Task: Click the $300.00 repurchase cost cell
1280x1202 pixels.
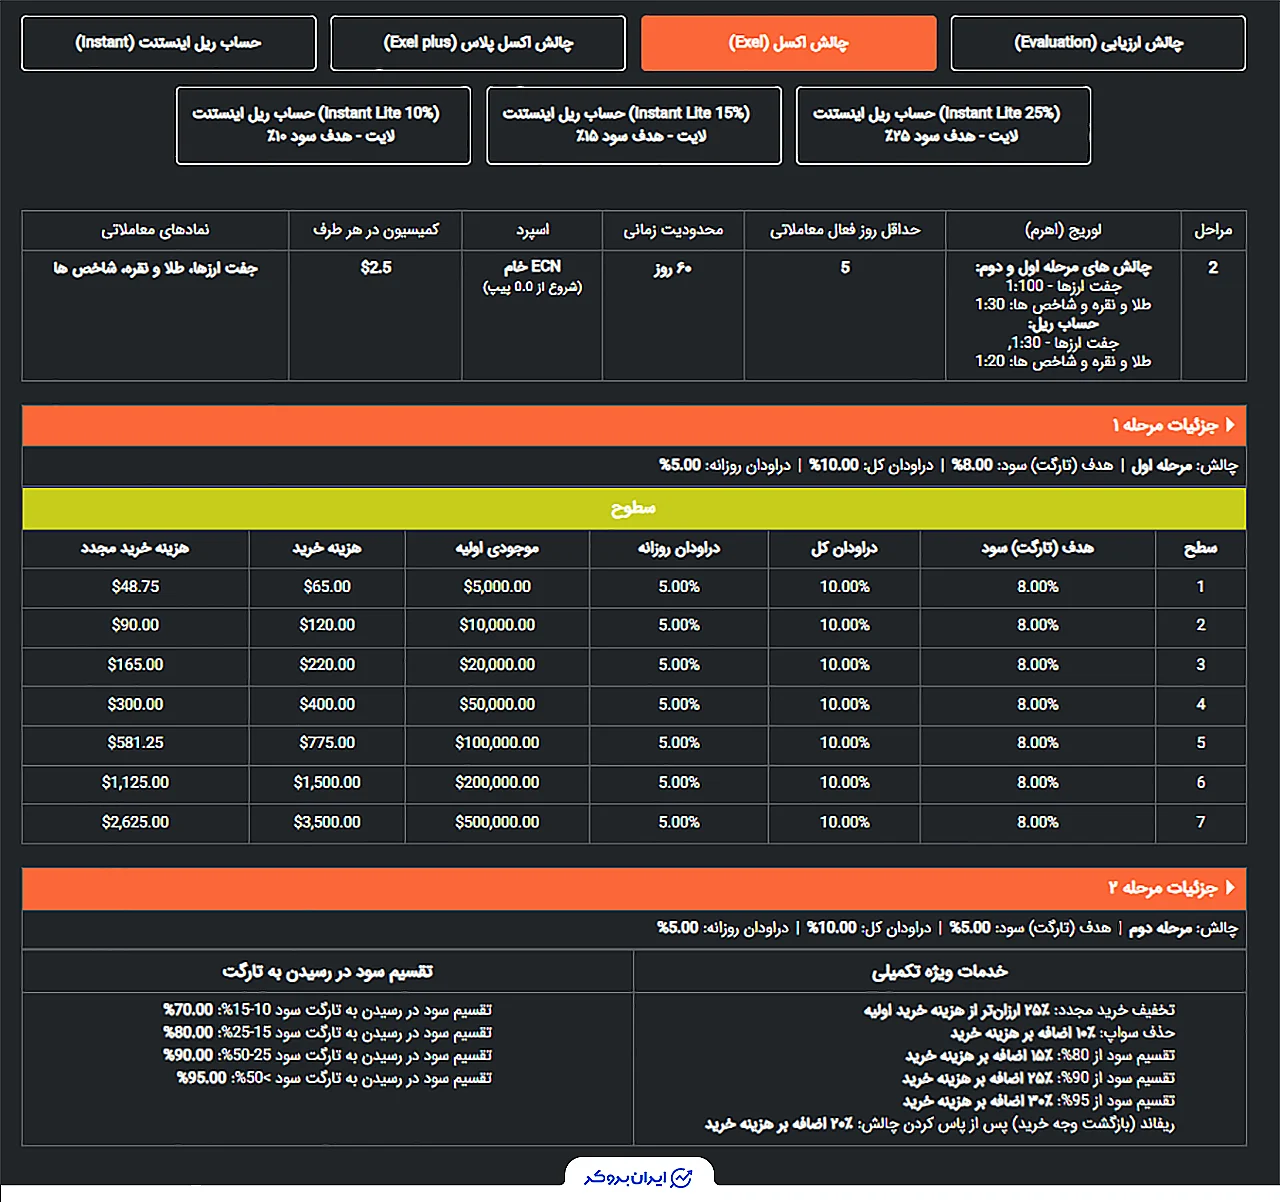Action: (x=135, y=705)
